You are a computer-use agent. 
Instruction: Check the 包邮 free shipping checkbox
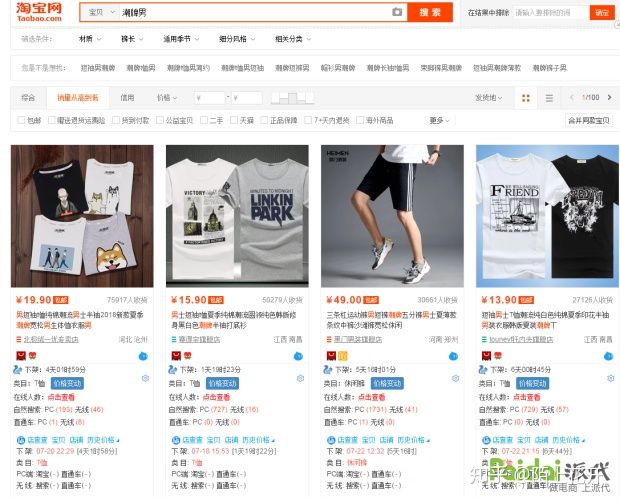click(x=21, y=120)
